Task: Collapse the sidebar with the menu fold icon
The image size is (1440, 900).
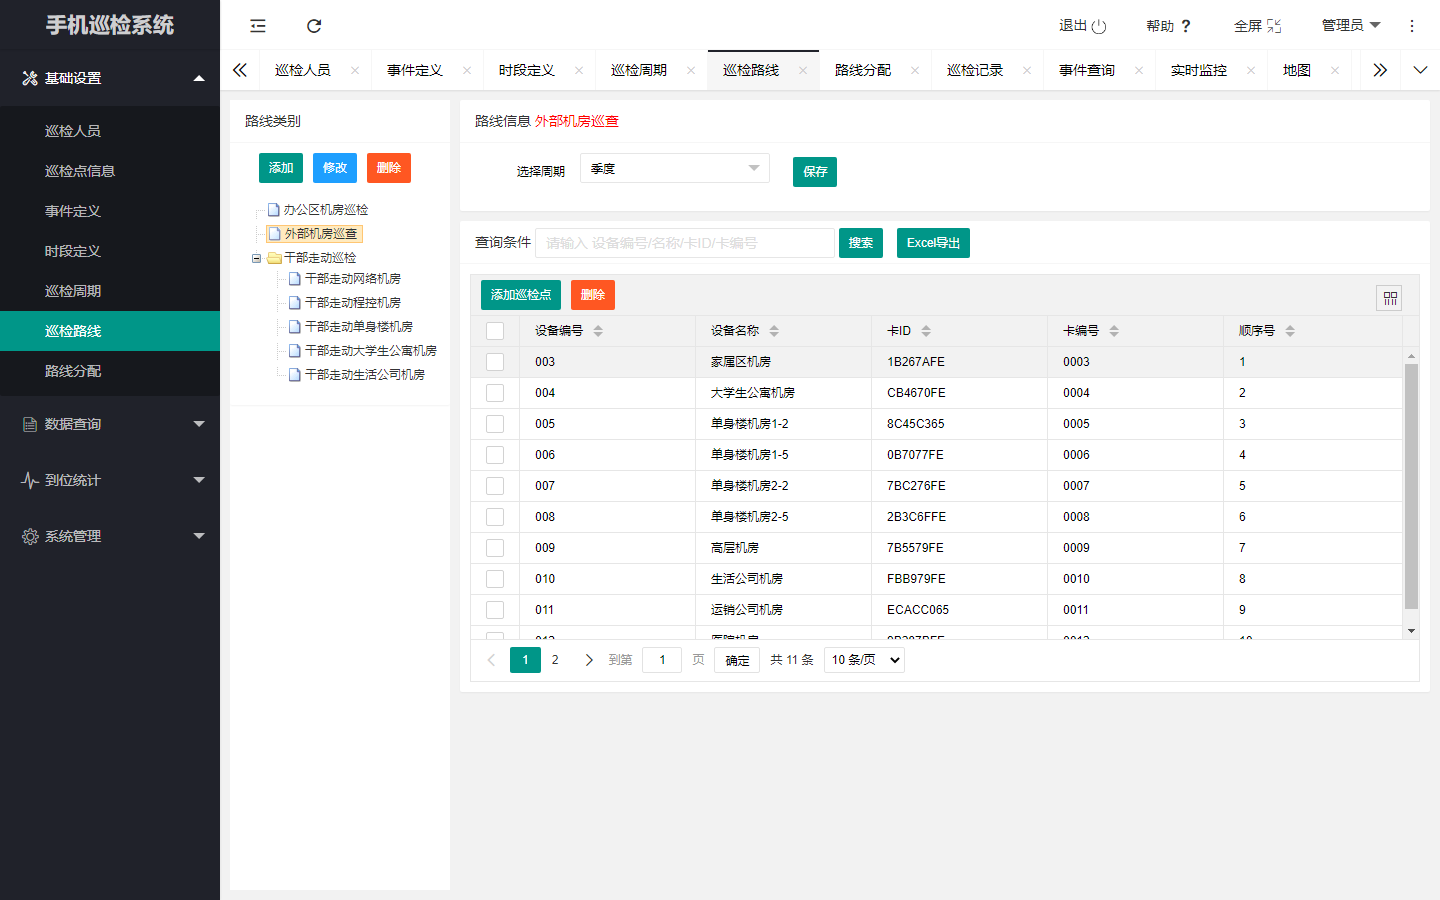Action: click(258, 26)
